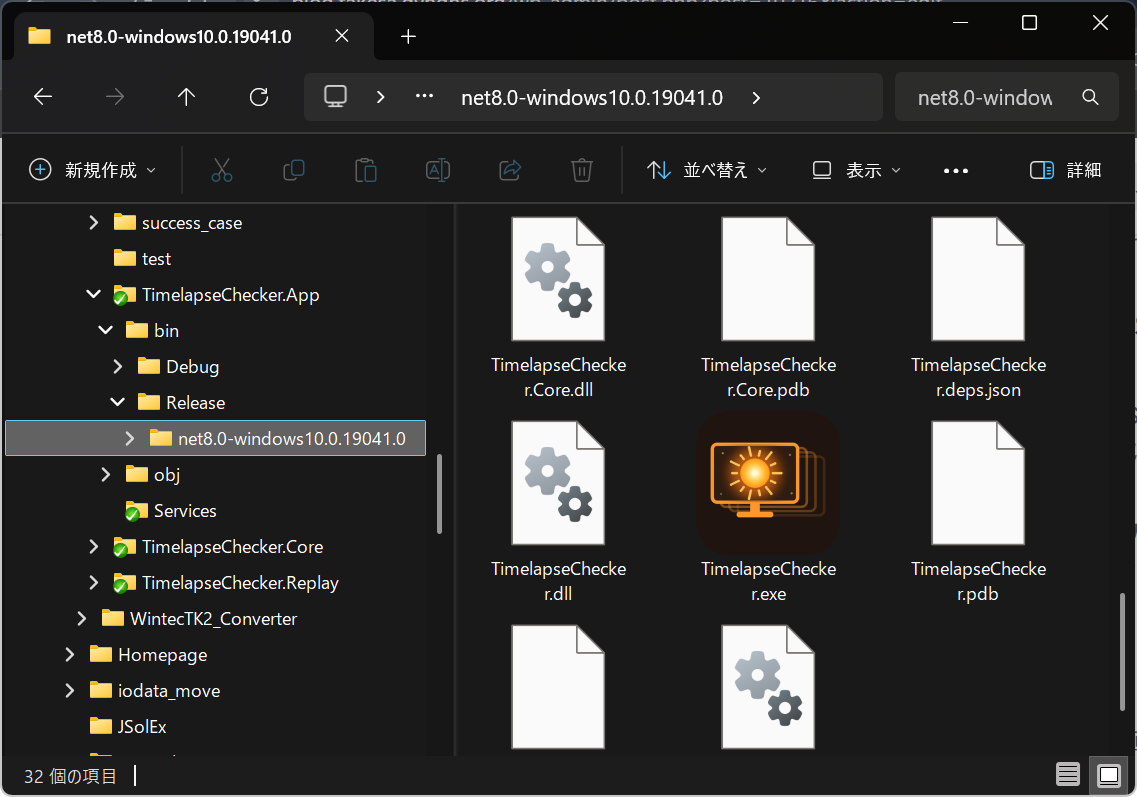Open the chevron after PC icon in address bar
This screenshot has width=1137, height=797.
click(380, 97)
